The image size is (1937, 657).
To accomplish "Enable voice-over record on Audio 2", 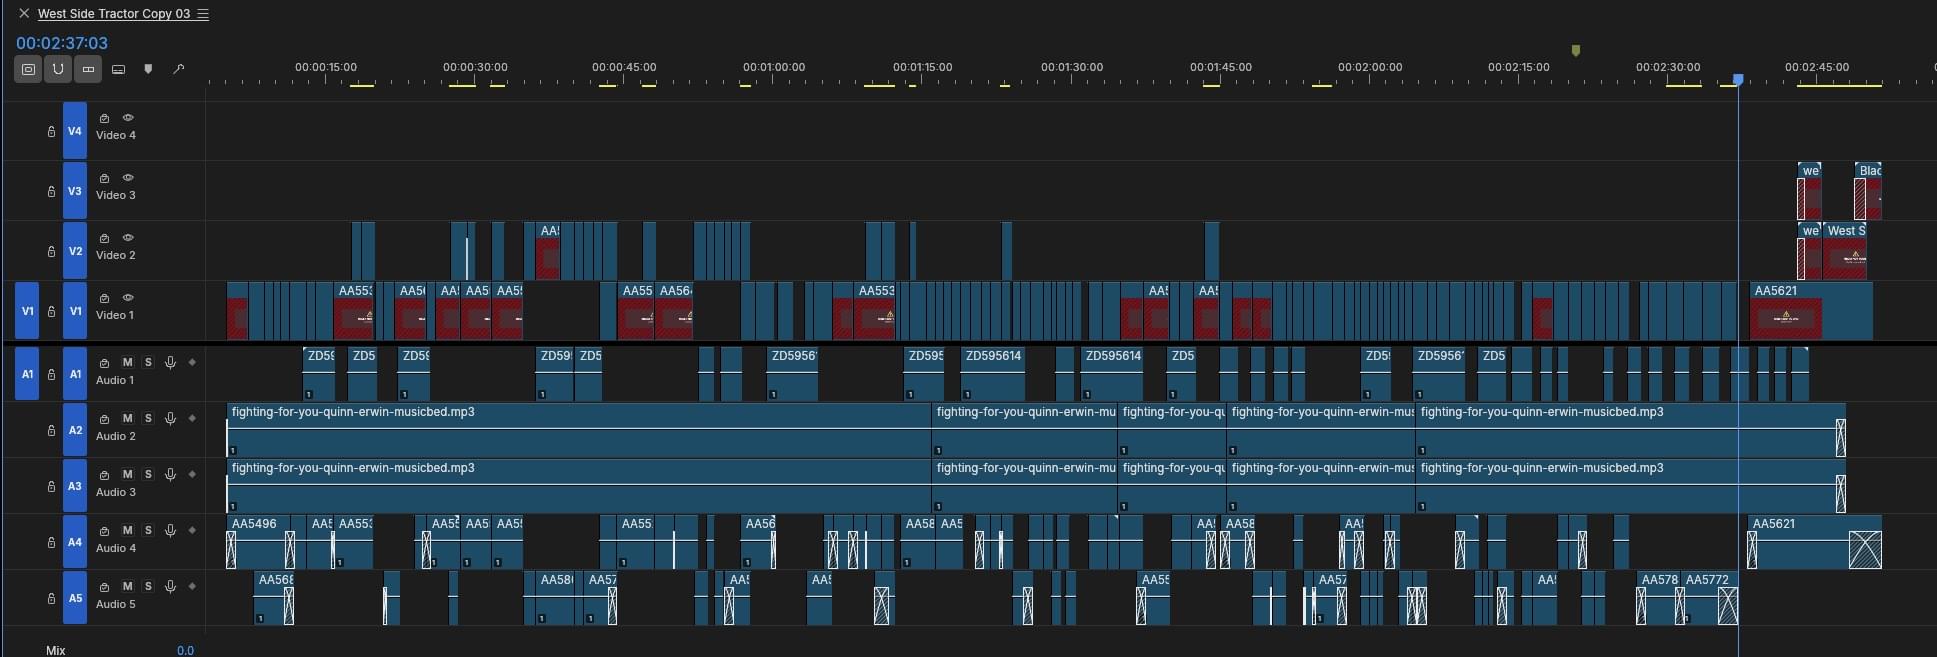I will (170, 418).
